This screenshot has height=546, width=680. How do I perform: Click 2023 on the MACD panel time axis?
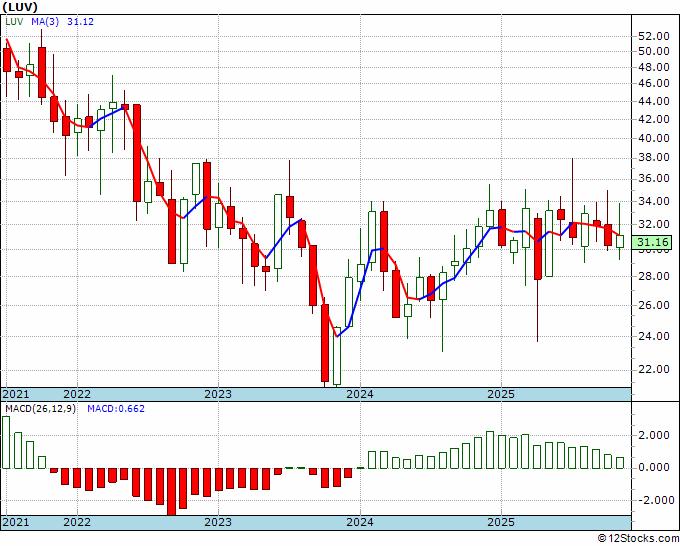click(x=218, y=522)
